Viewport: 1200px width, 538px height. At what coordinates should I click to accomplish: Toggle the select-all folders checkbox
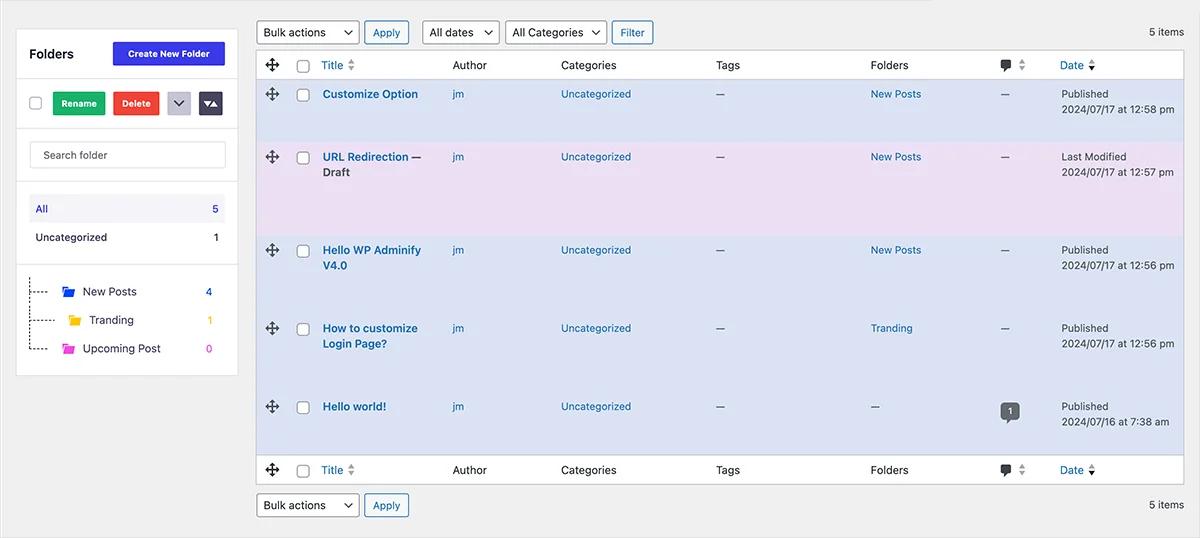36,103
